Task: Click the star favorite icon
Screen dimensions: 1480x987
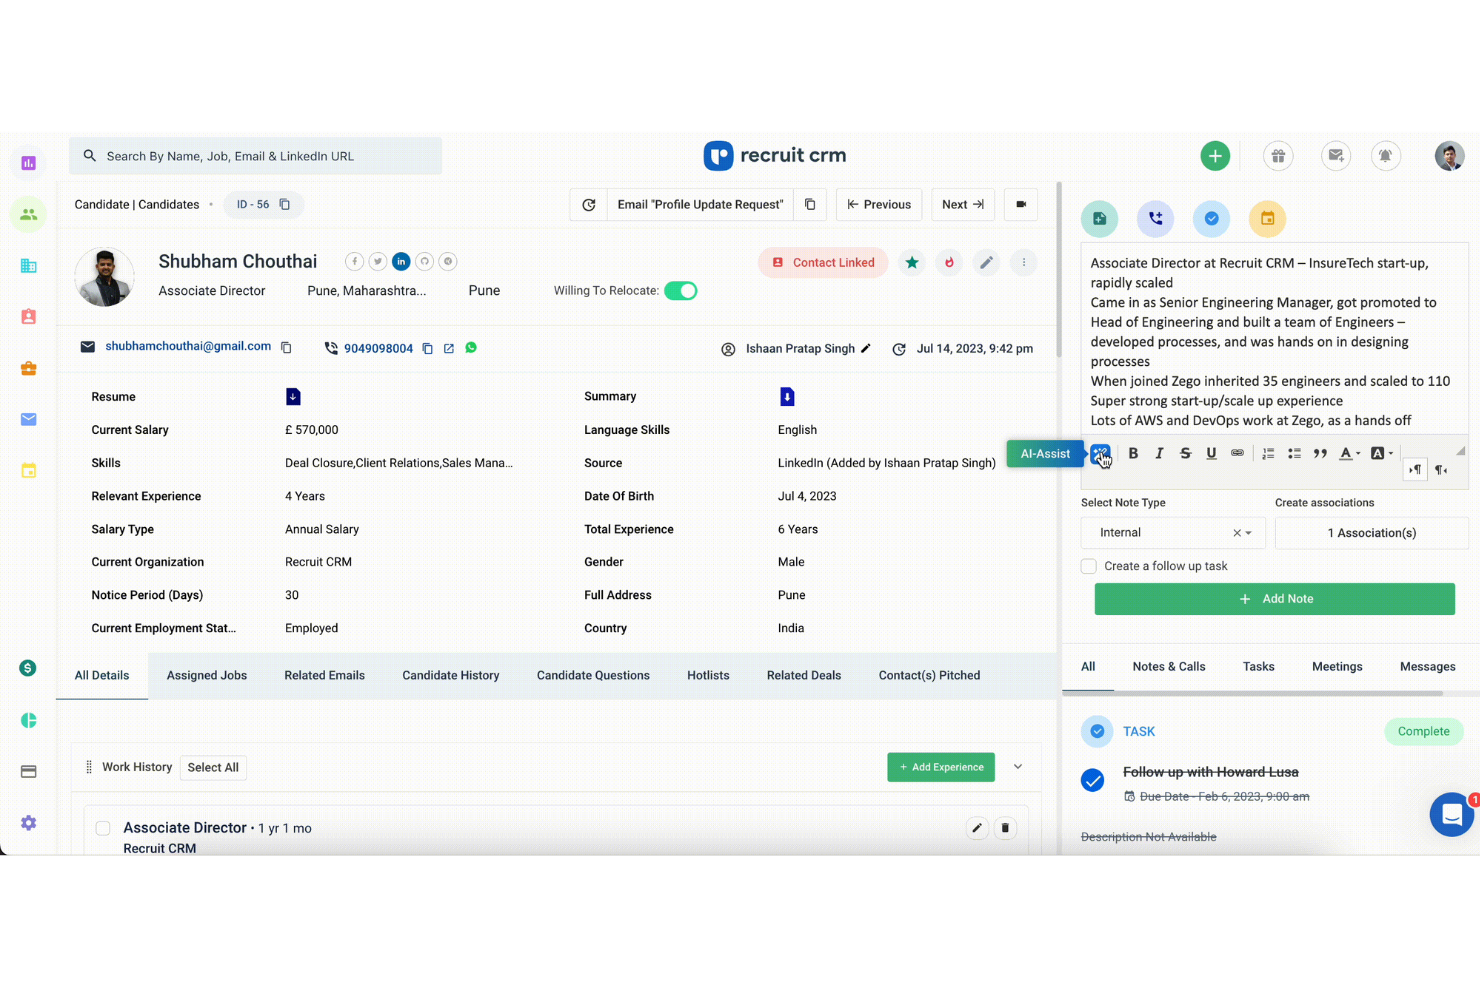Action: [x=912, y=263]
